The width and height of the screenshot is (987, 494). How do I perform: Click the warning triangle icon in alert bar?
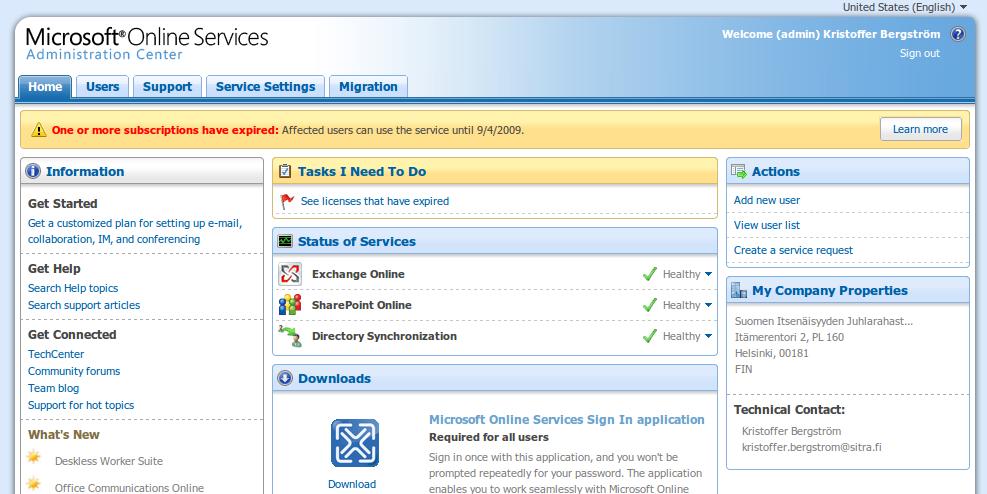[x=39, y=130]
